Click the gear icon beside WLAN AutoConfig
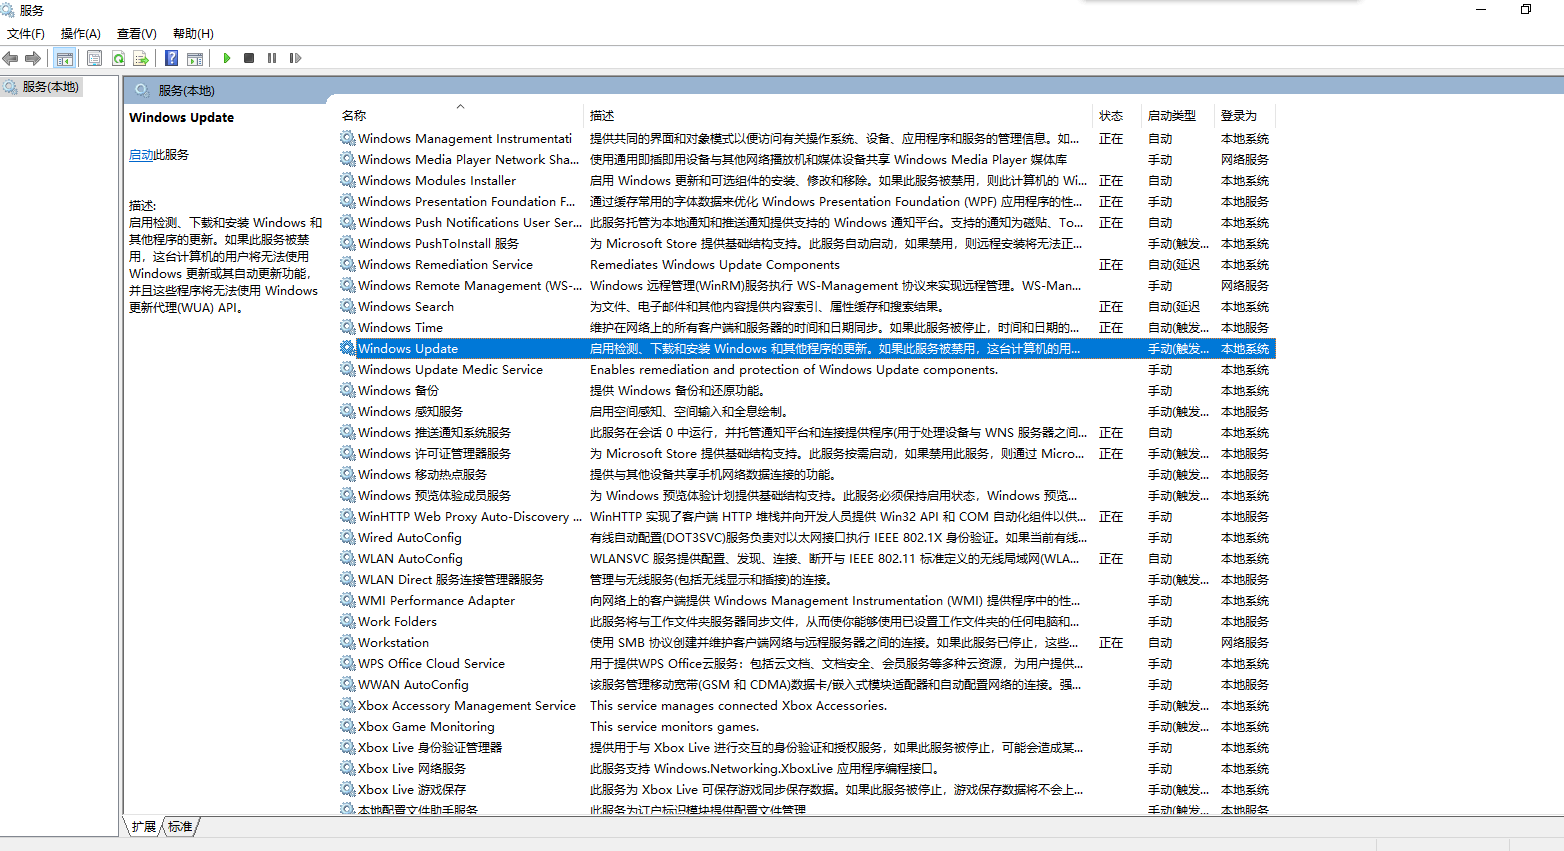The width and height of the screenshot is (1564, 851). (347, 558)
